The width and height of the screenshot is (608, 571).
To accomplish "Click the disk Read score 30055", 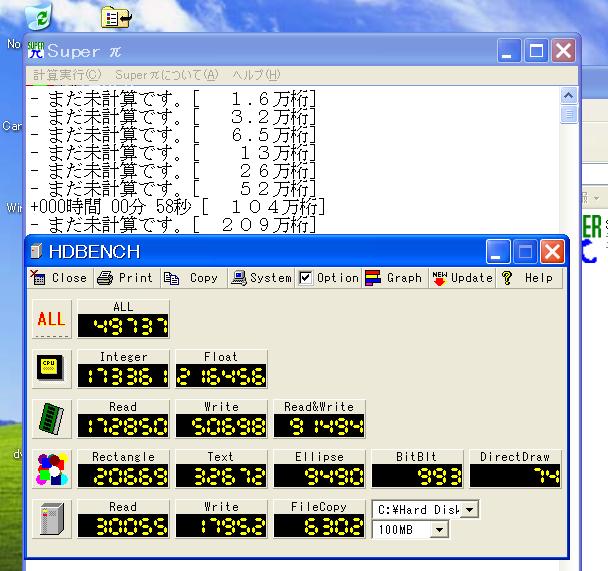I will click(123, 525).
